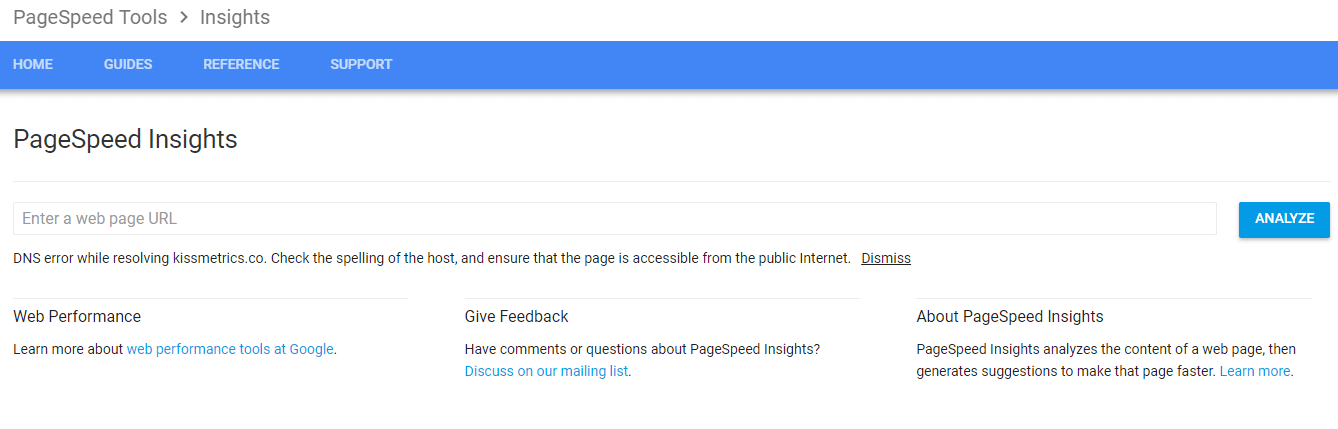
Task: Open the Insights breadcrumb item
Action: 235,17
